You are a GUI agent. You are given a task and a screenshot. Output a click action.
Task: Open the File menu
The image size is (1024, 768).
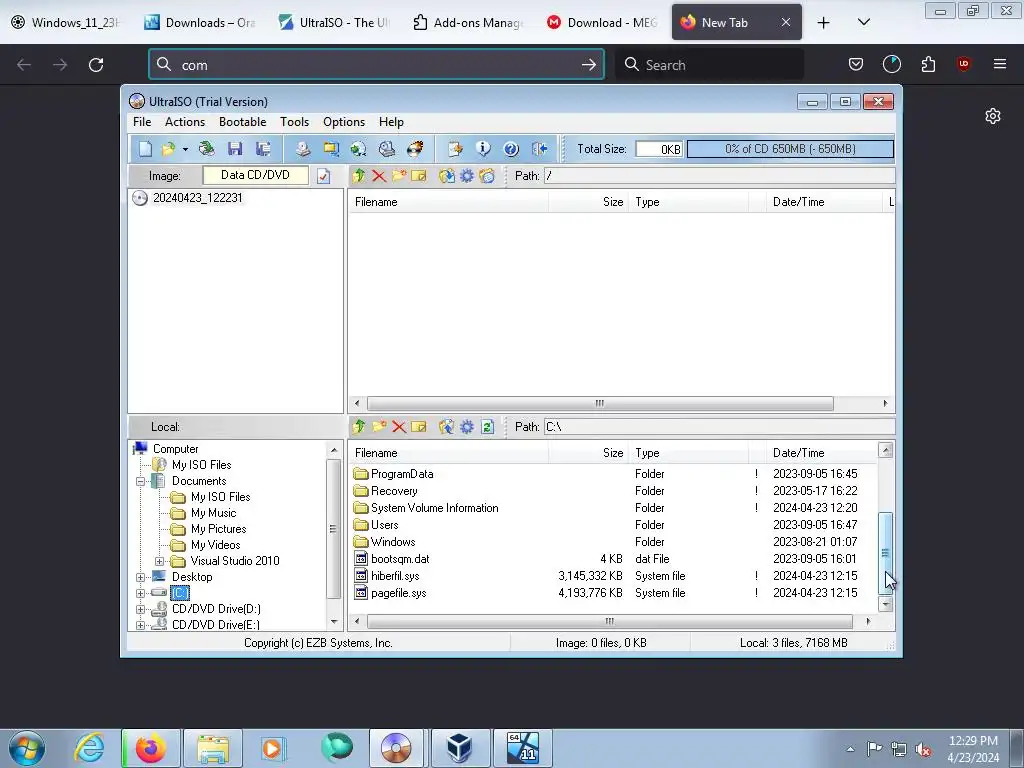pos(142,122)
